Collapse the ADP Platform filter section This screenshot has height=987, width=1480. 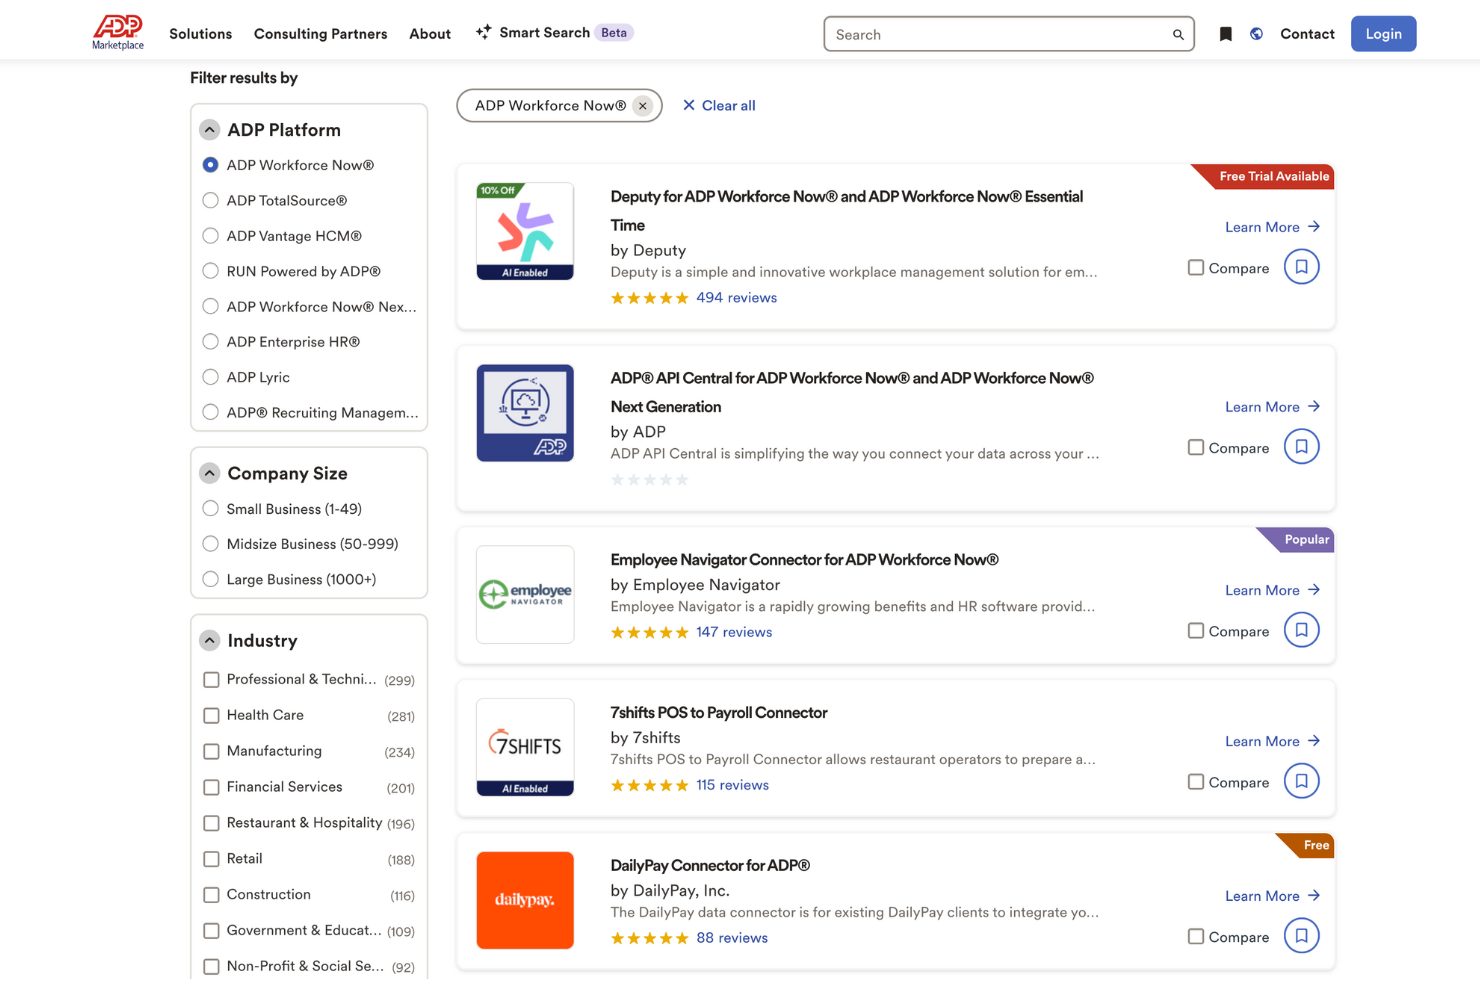(x=210, y=130)
